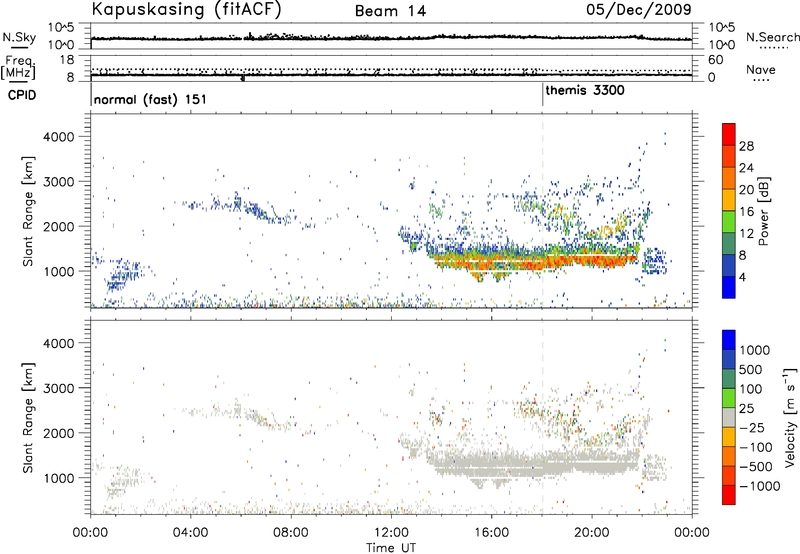Pick the yellow-orange 16–20 dB Power color segment
Screen dimensions: 800x554
tap(729, 199)
